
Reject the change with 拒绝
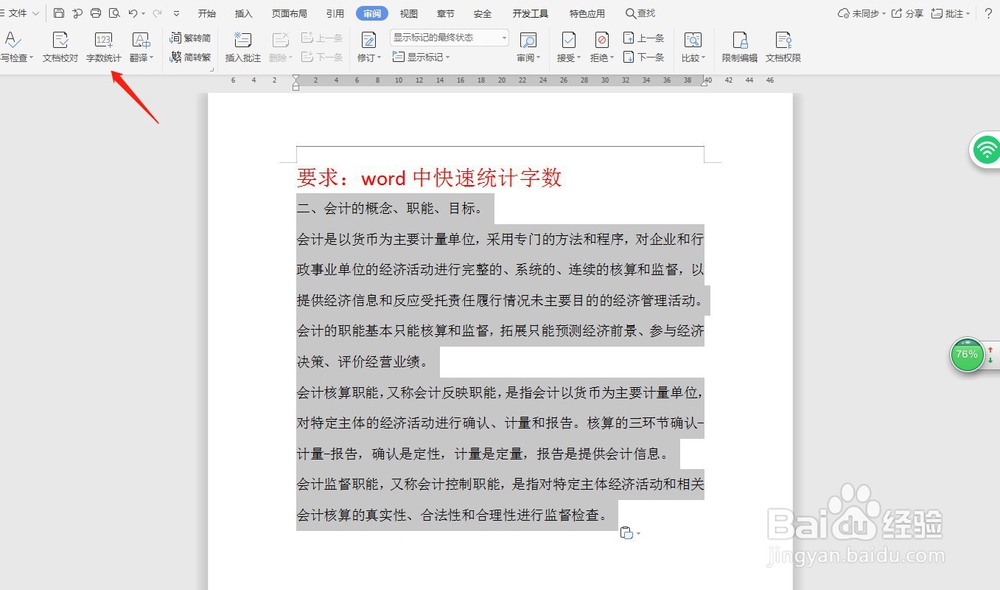(601, 47)
